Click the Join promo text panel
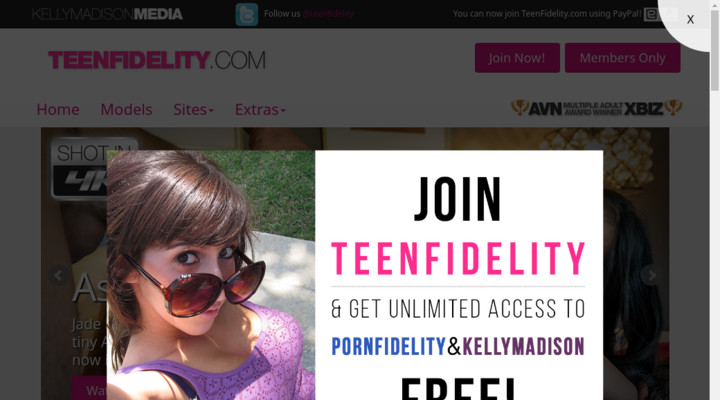The height and width of the screenshot is (400, 720). click(x=459, y=275)
